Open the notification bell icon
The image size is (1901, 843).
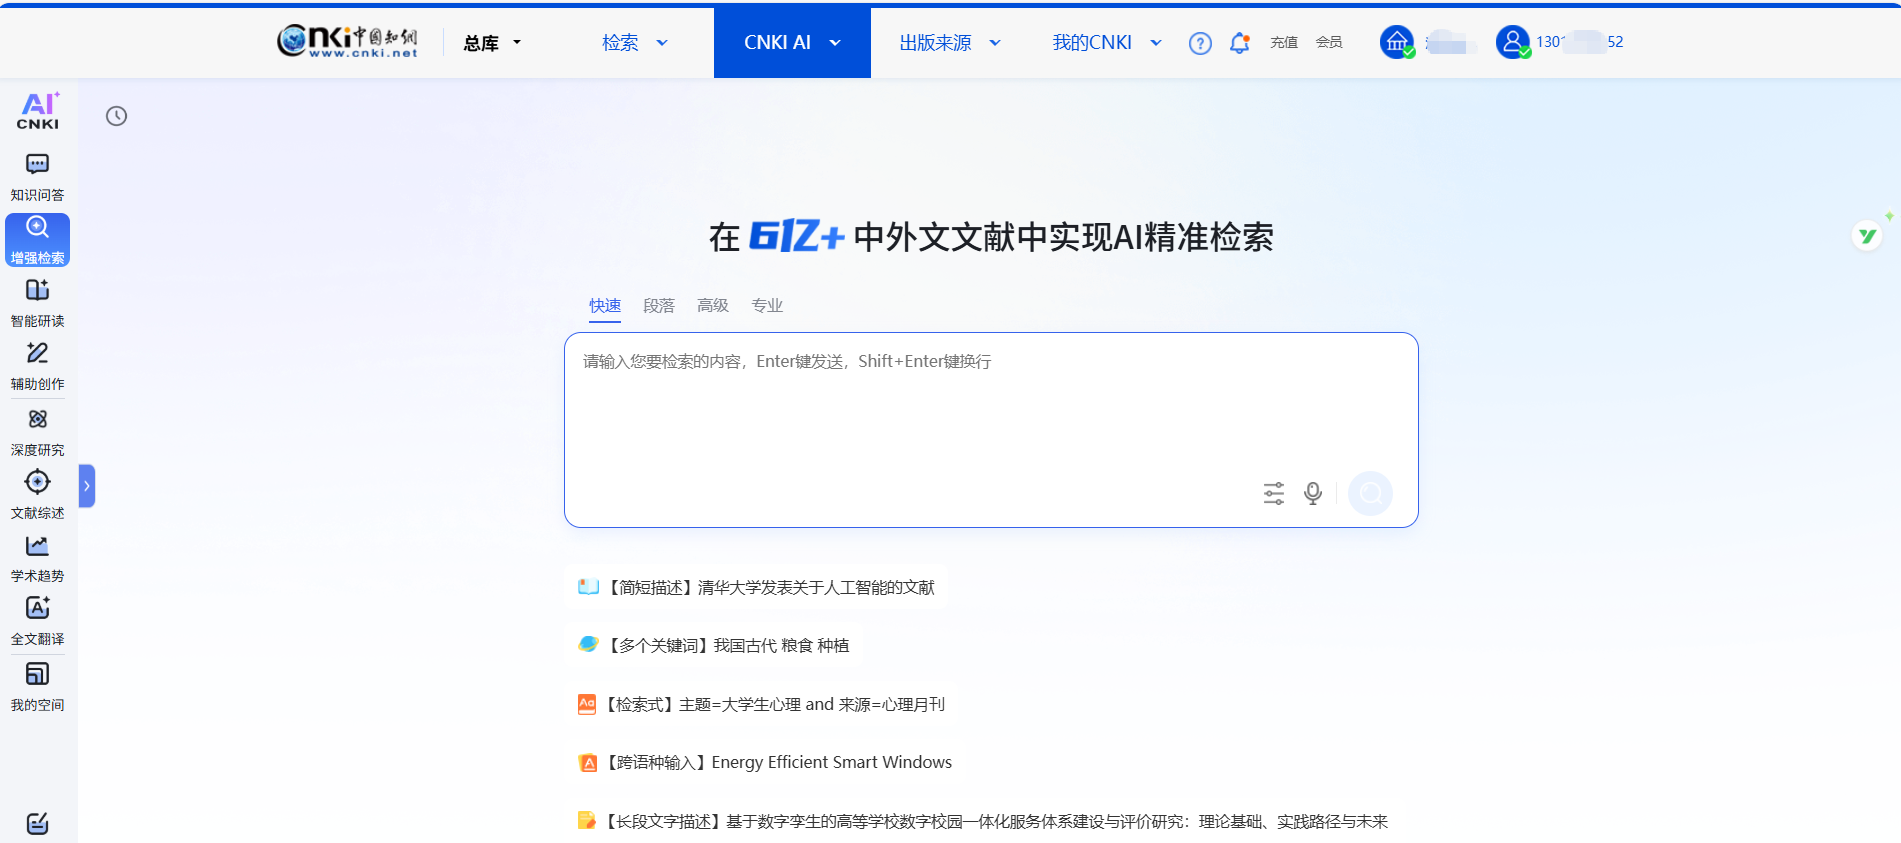(x=1239, y=43)
